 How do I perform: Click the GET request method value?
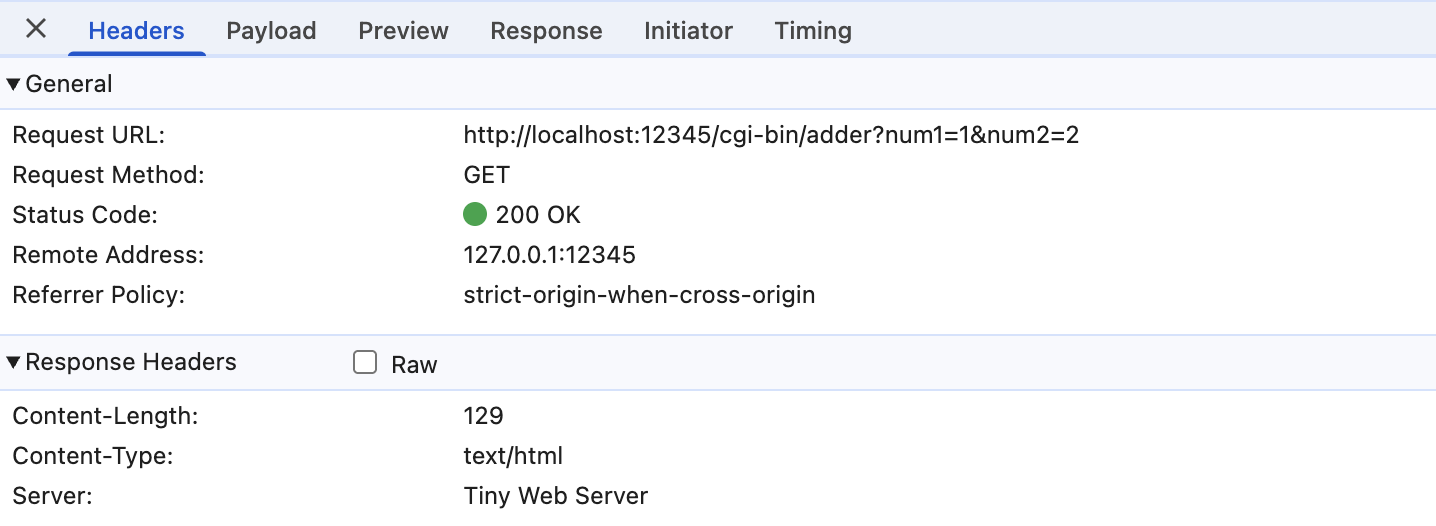pyautogui.click(x=487, y=175)
